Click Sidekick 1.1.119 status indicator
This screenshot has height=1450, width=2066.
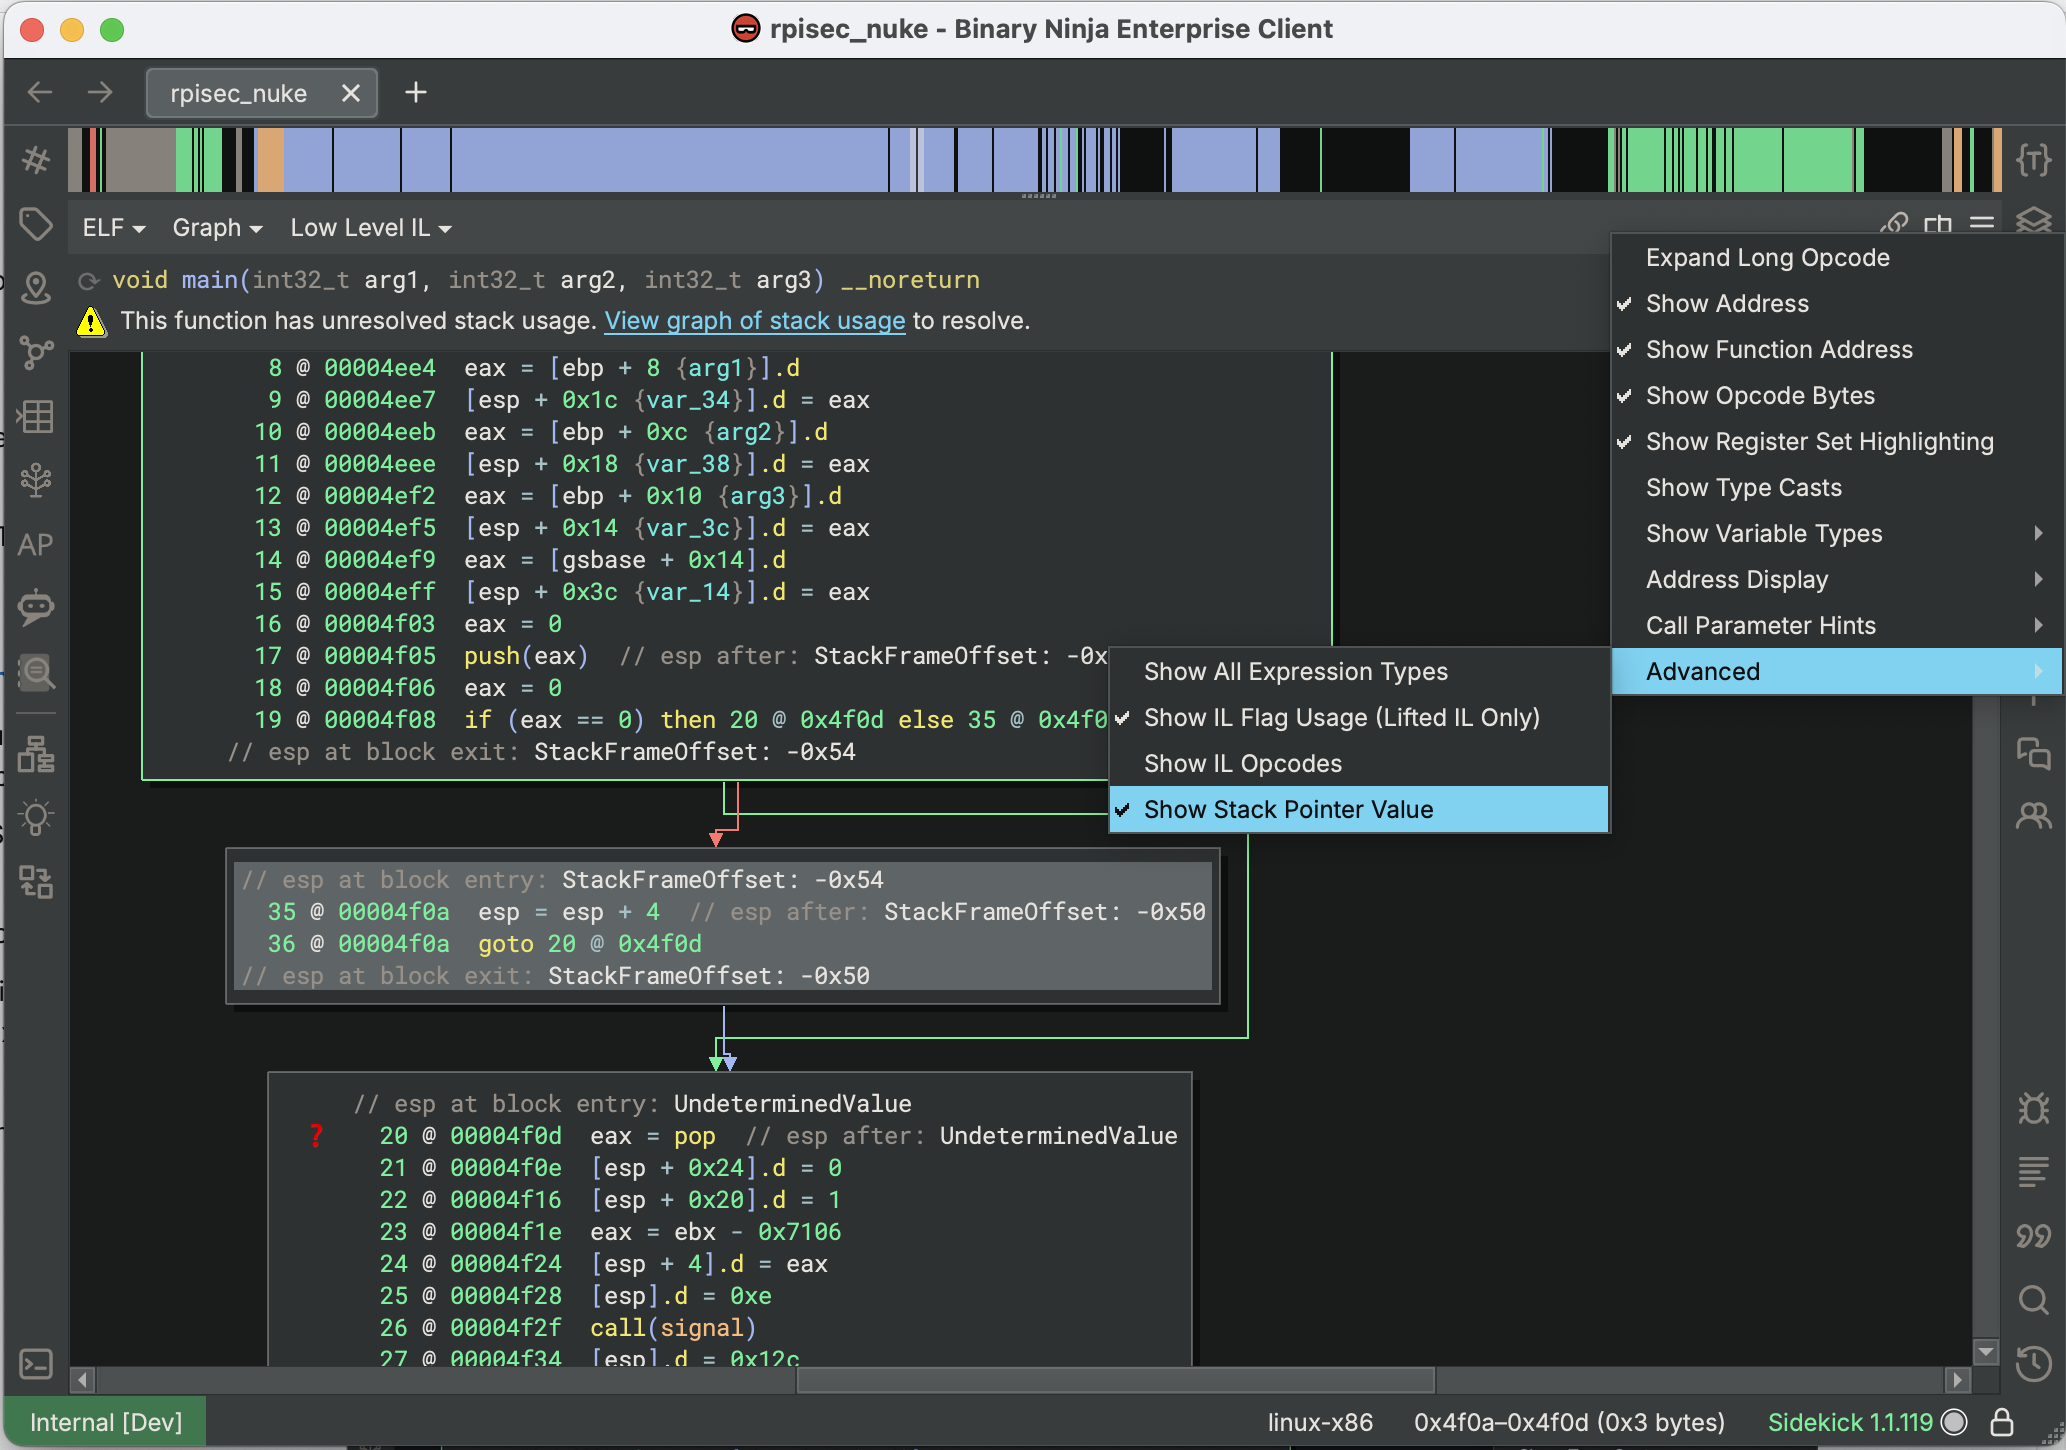[1850, 1422]
